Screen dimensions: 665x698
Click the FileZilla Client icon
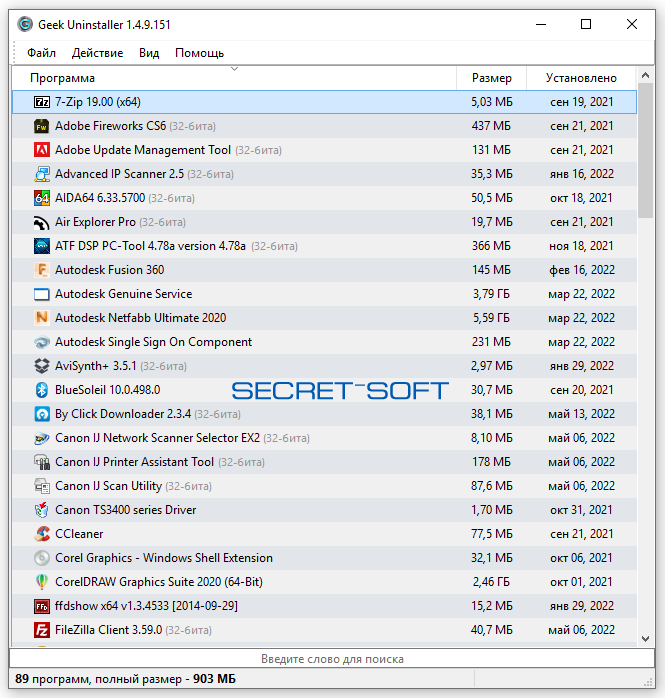click(42, 630)
